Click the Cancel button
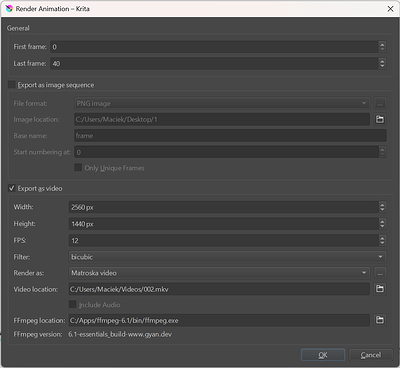This screenshot has height=368, width=400. pos(371,355)
